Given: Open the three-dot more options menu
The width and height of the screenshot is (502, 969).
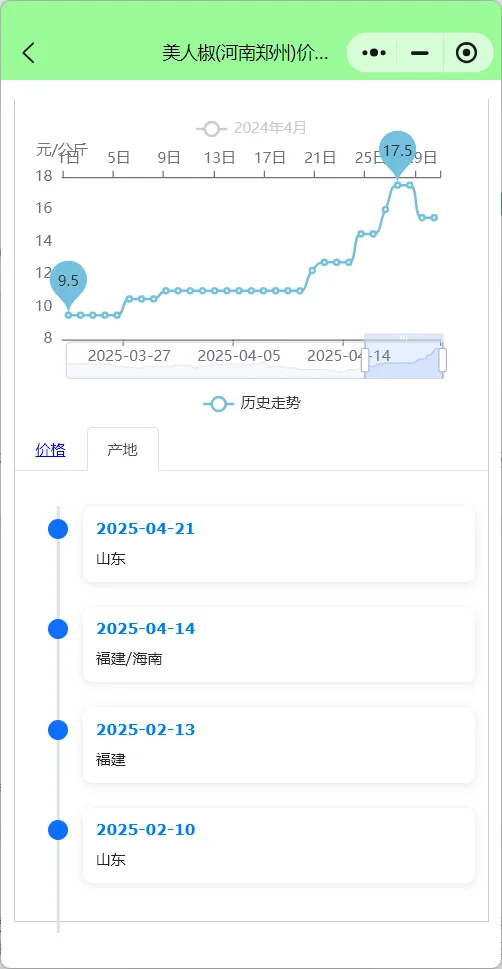Looking at the screenshot, I should click(x=374, y=53).
